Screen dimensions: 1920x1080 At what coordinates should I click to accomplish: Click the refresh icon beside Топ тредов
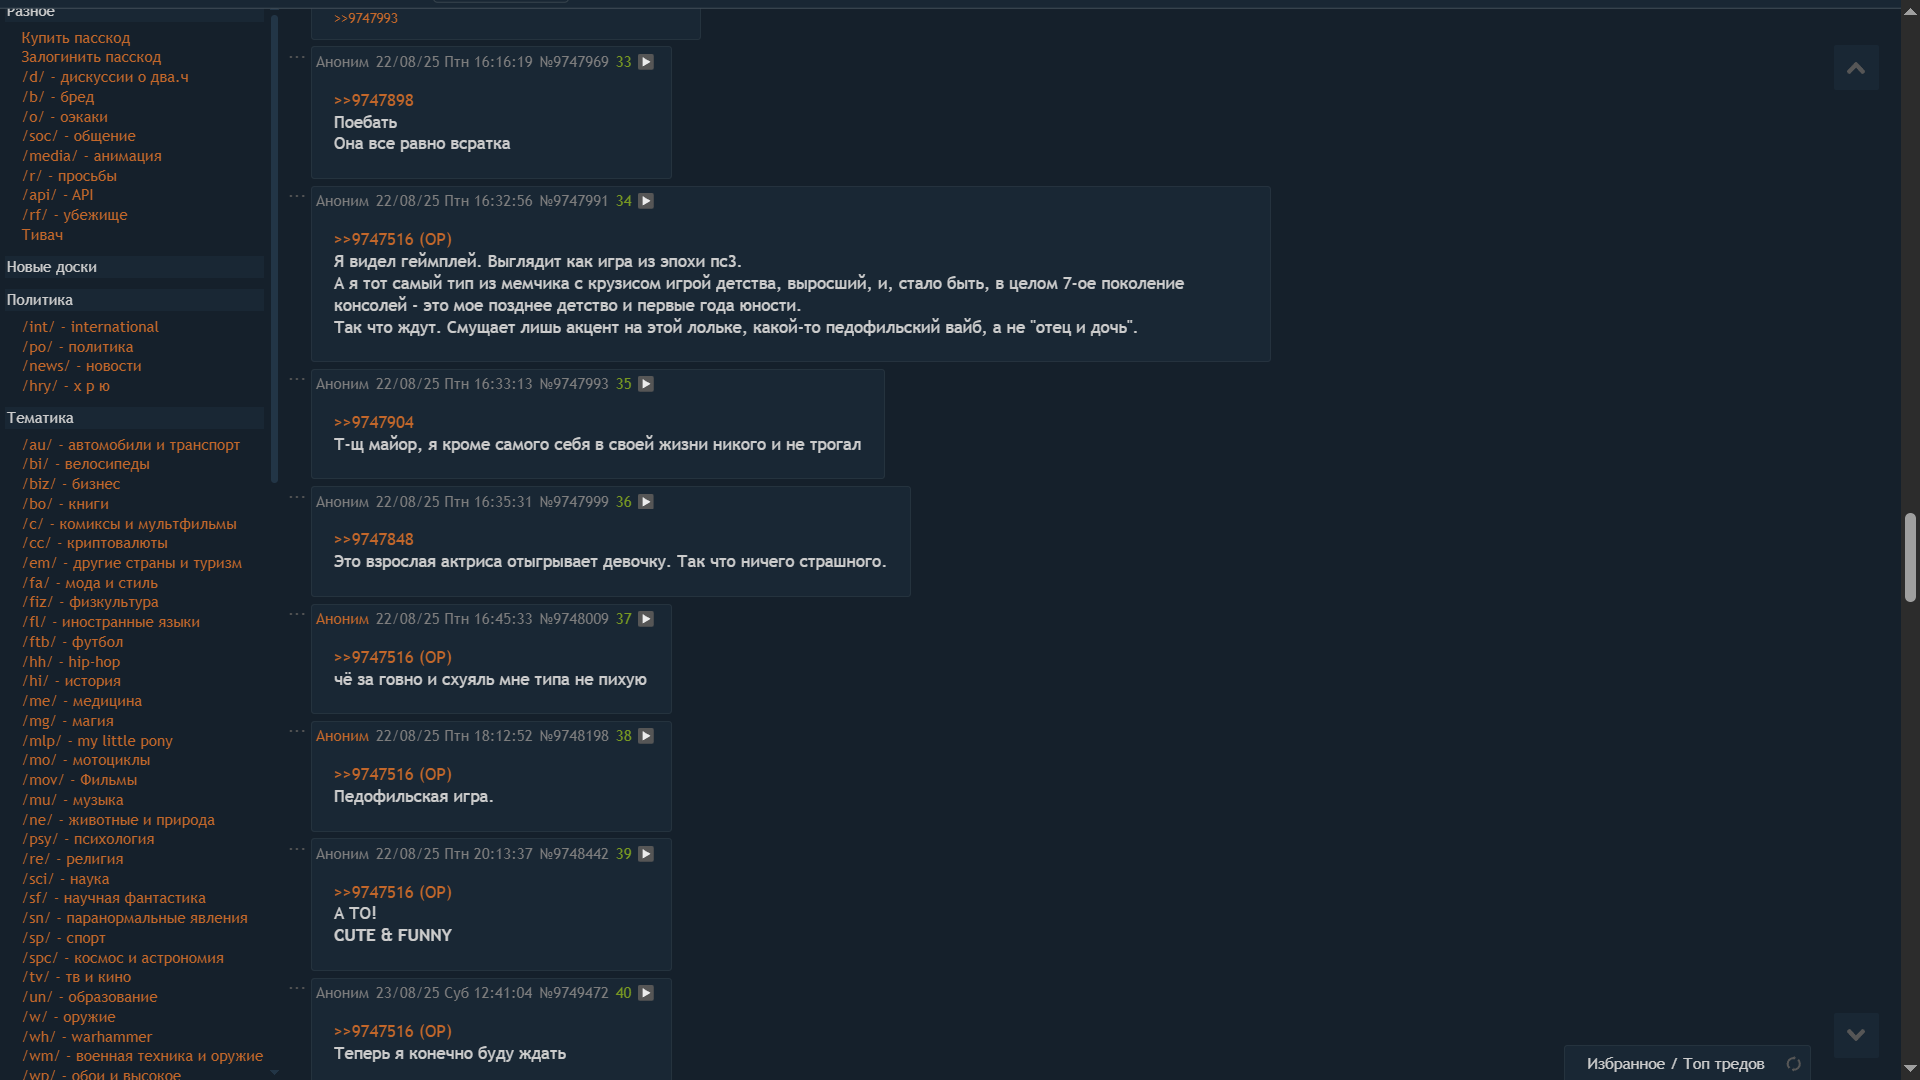click(1794, 1064)
